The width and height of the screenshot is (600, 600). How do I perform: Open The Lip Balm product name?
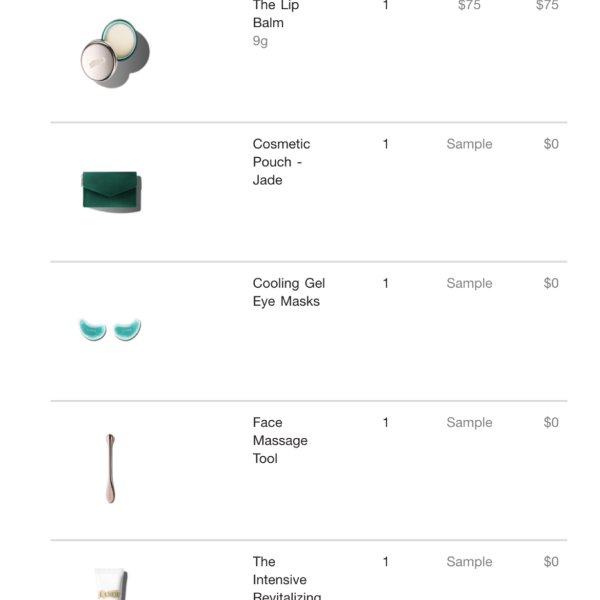[276, 14]
